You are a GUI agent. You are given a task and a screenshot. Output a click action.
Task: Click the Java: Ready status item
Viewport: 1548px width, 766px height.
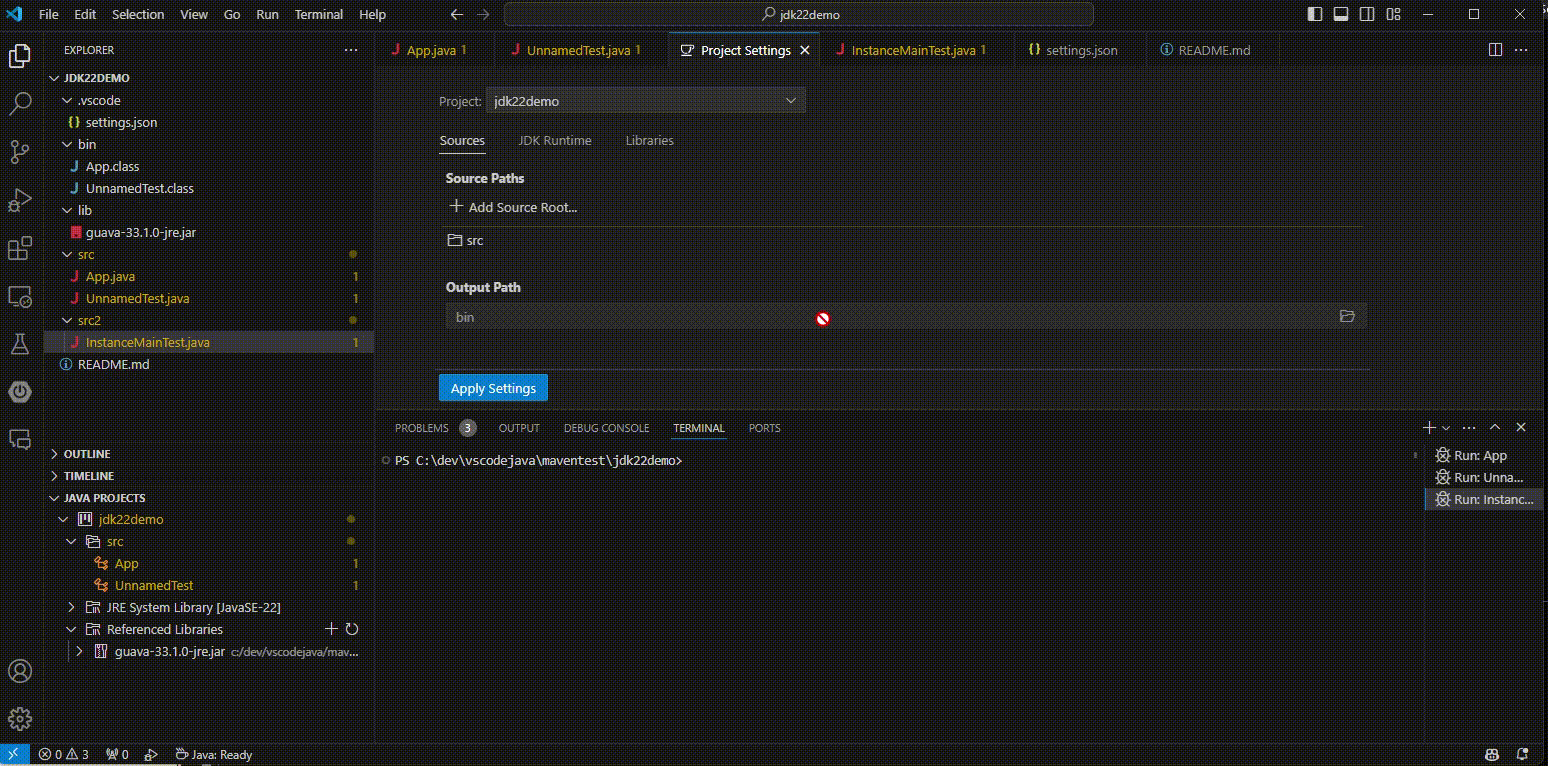(213, 755)
